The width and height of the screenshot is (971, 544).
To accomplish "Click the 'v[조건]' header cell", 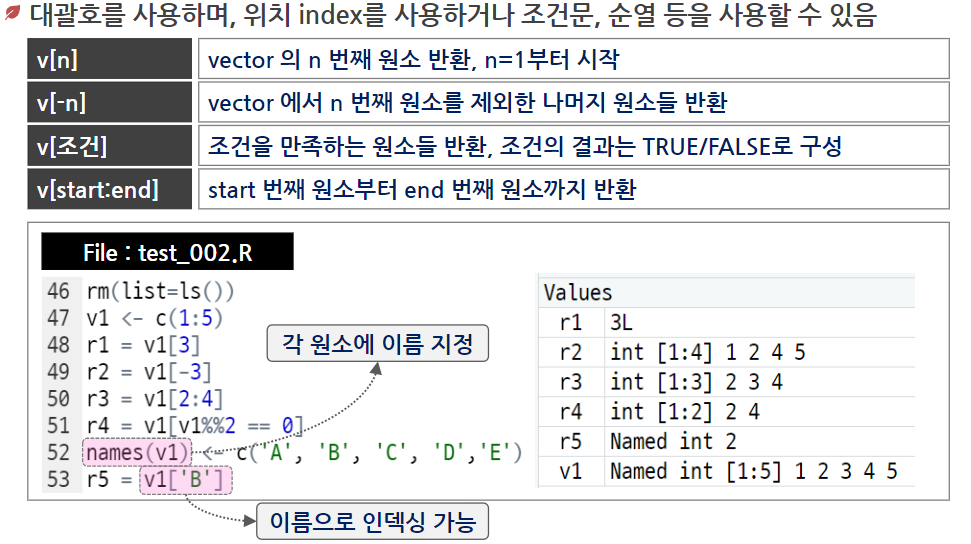I will pos(110,146).
